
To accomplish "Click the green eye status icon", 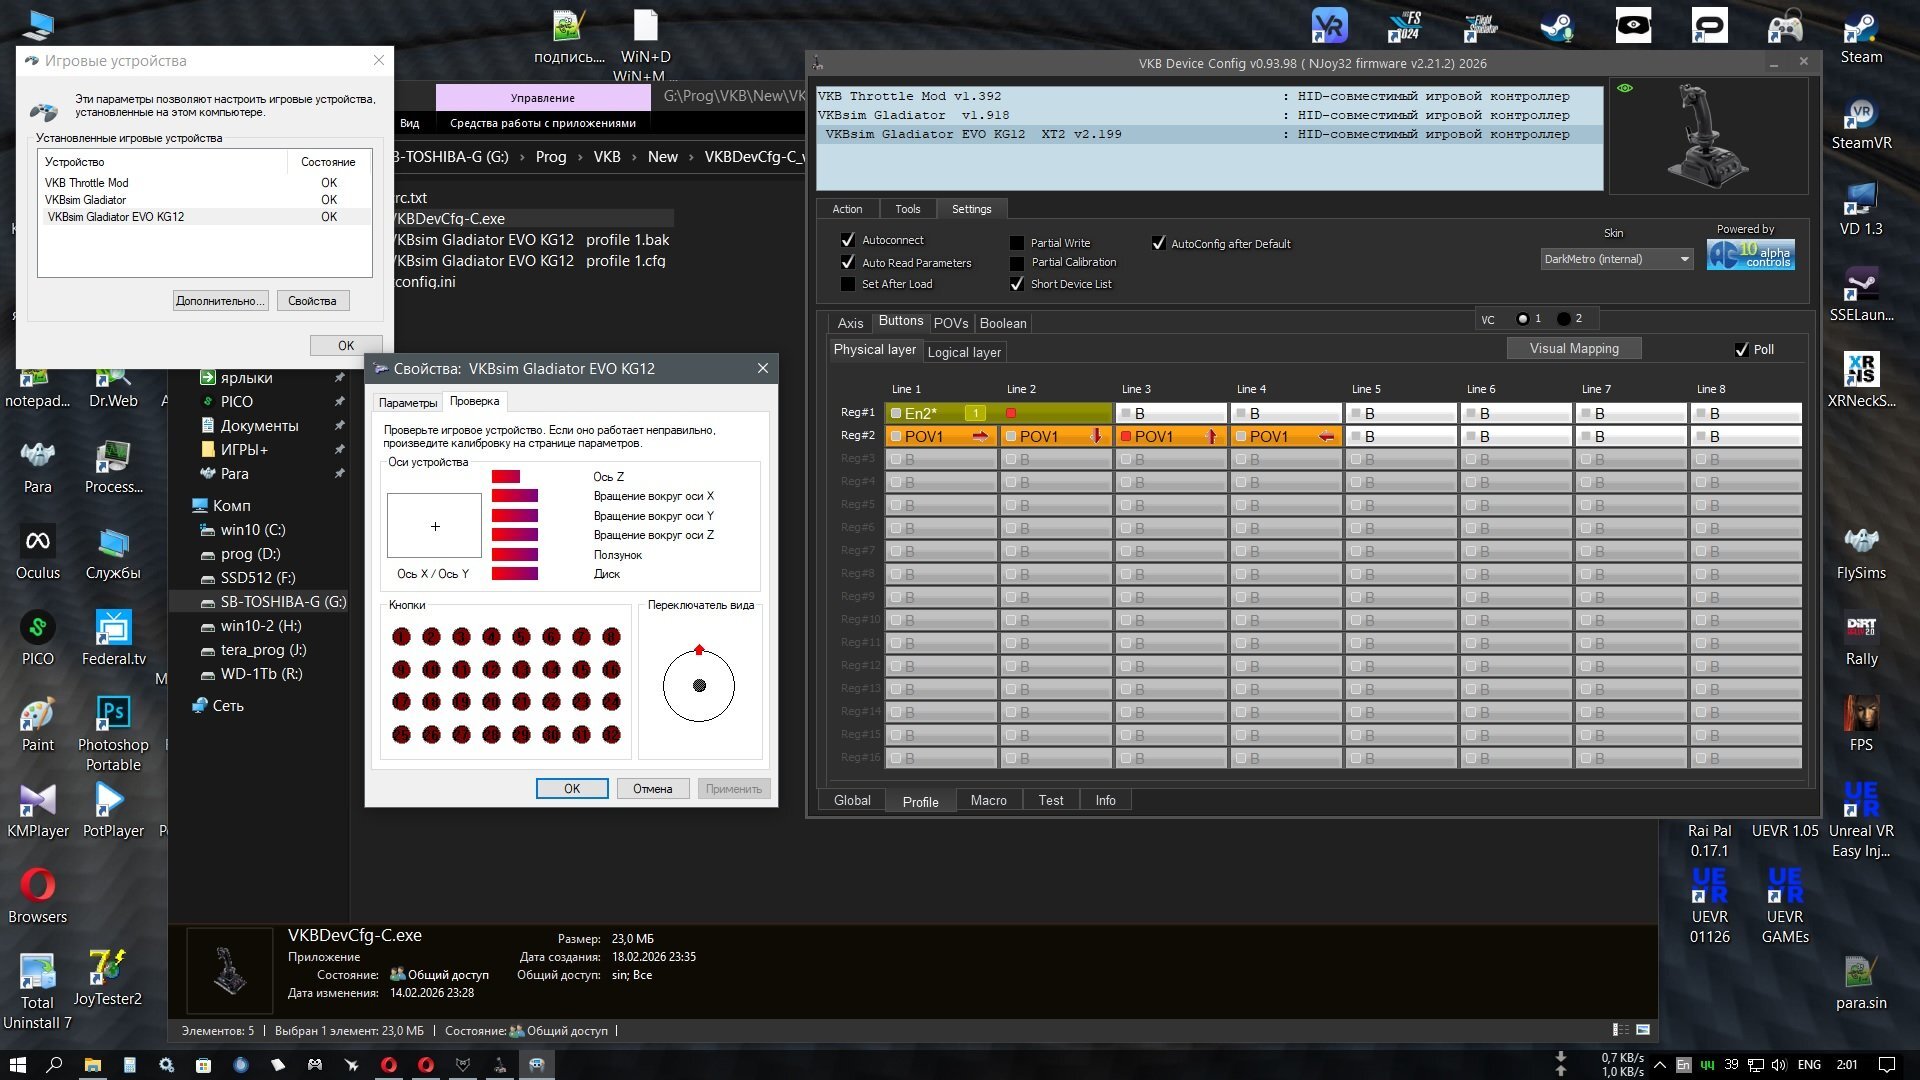I will coord(1625,89).
